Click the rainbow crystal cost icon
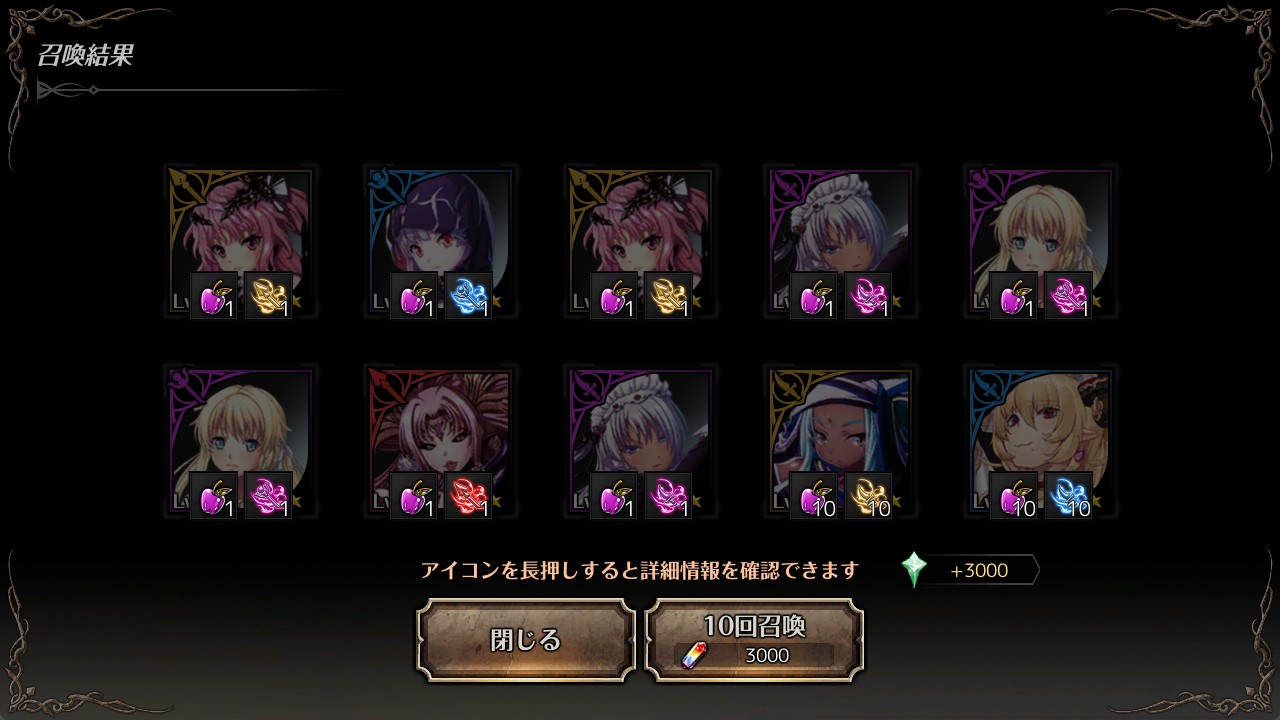1280x720 pixels. [x=693, y=655]
